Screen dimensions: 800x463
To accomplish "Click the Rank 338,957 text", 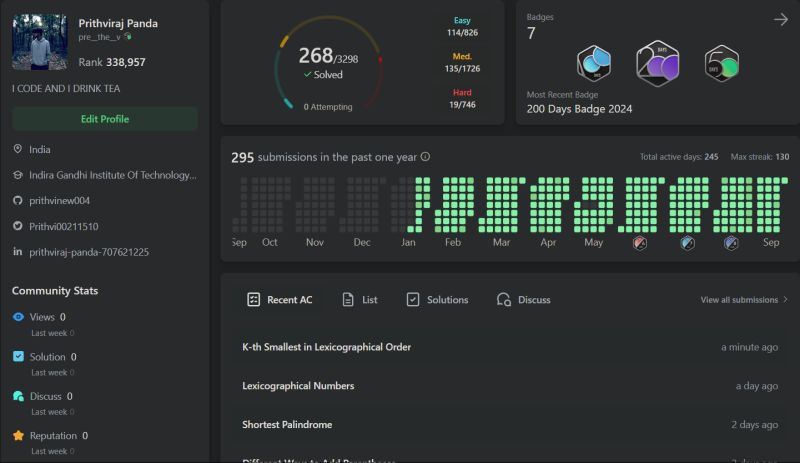I will pos(112,62).
